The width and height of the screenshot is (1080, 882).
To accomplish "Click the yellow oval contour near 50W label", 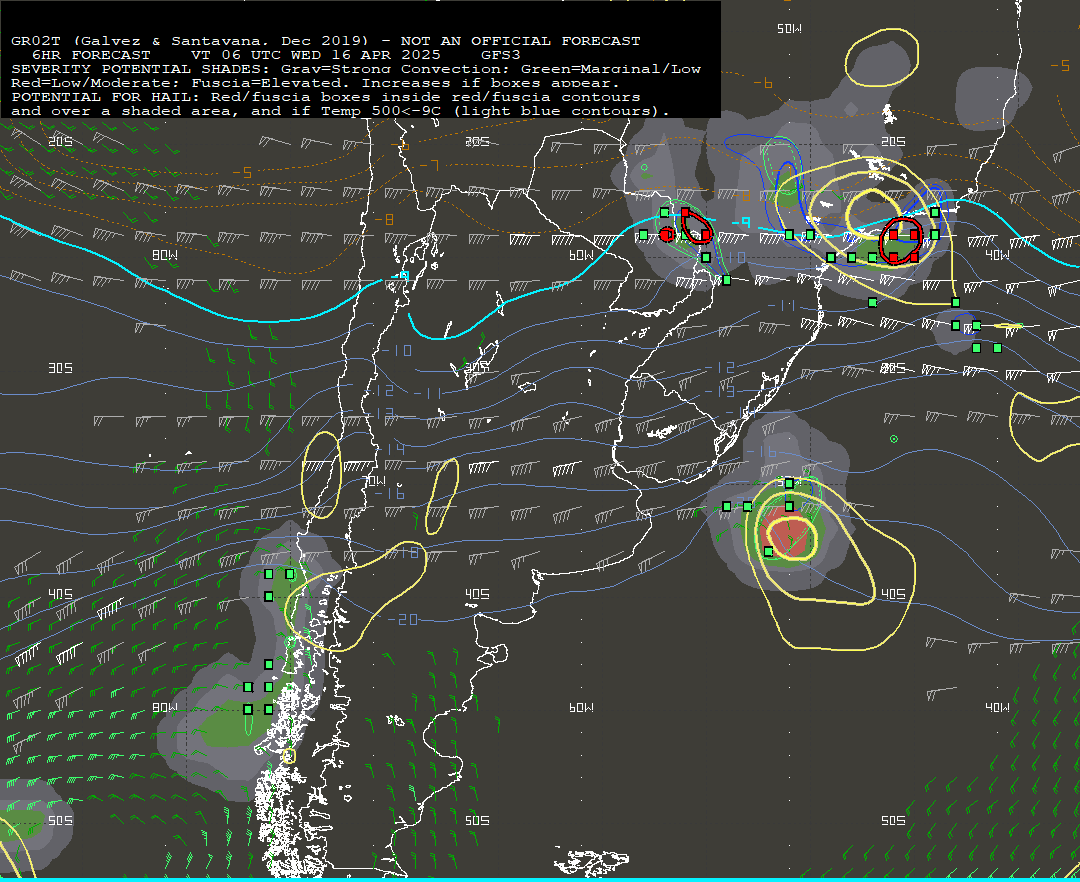I will [x=882, y=58].
